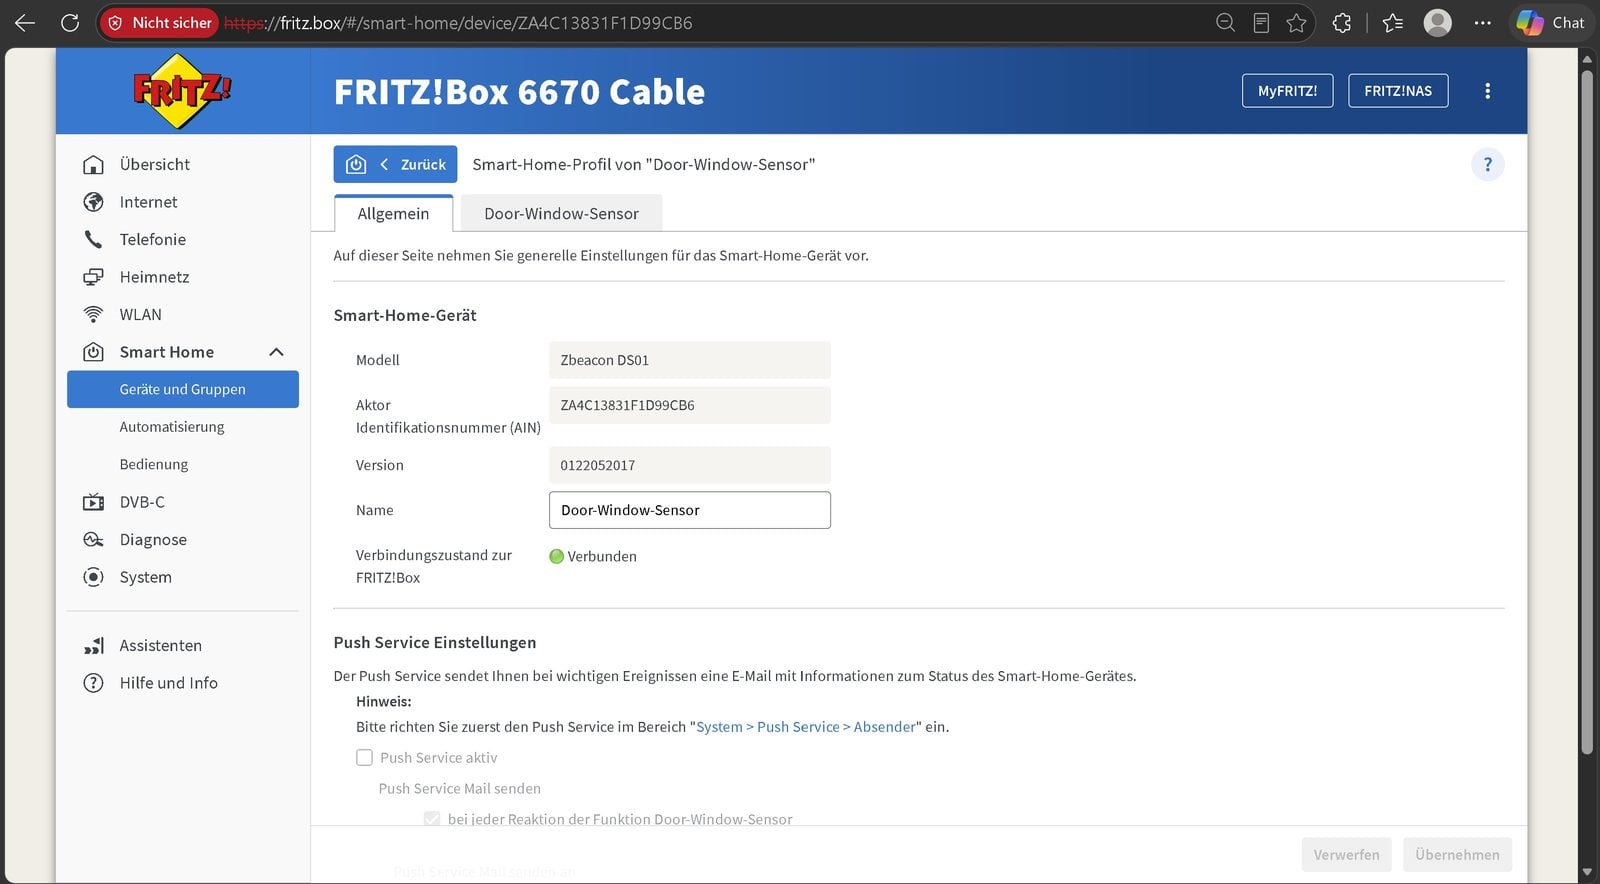Click the Hilfe und Info question icon
The image size is (1600, 884).
pyautogui.click(x=93, y=683)
